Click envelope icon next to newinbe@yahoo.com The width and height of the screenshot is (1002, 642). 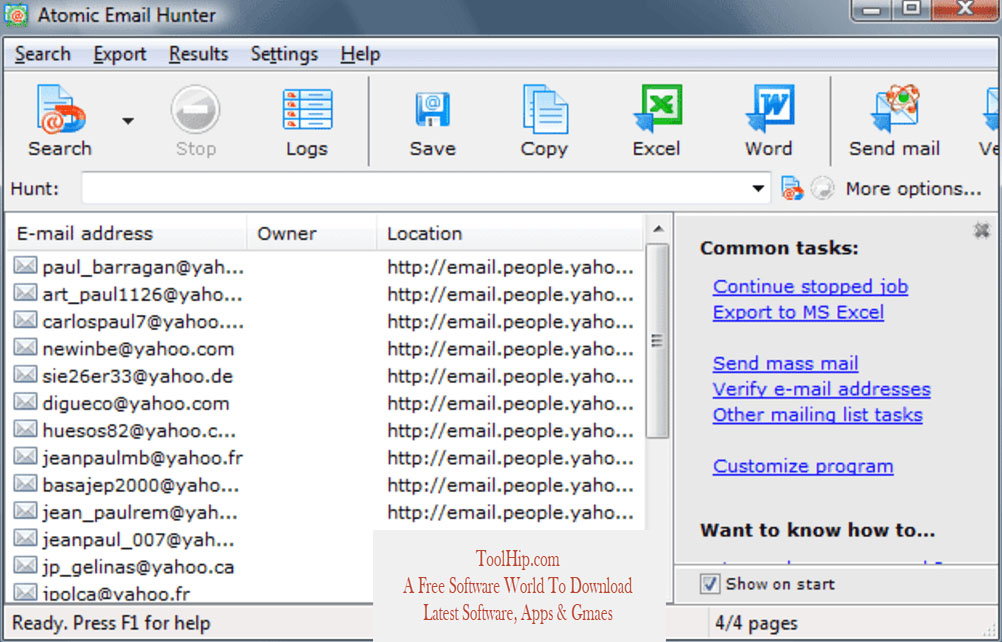[x=25, y=347]
